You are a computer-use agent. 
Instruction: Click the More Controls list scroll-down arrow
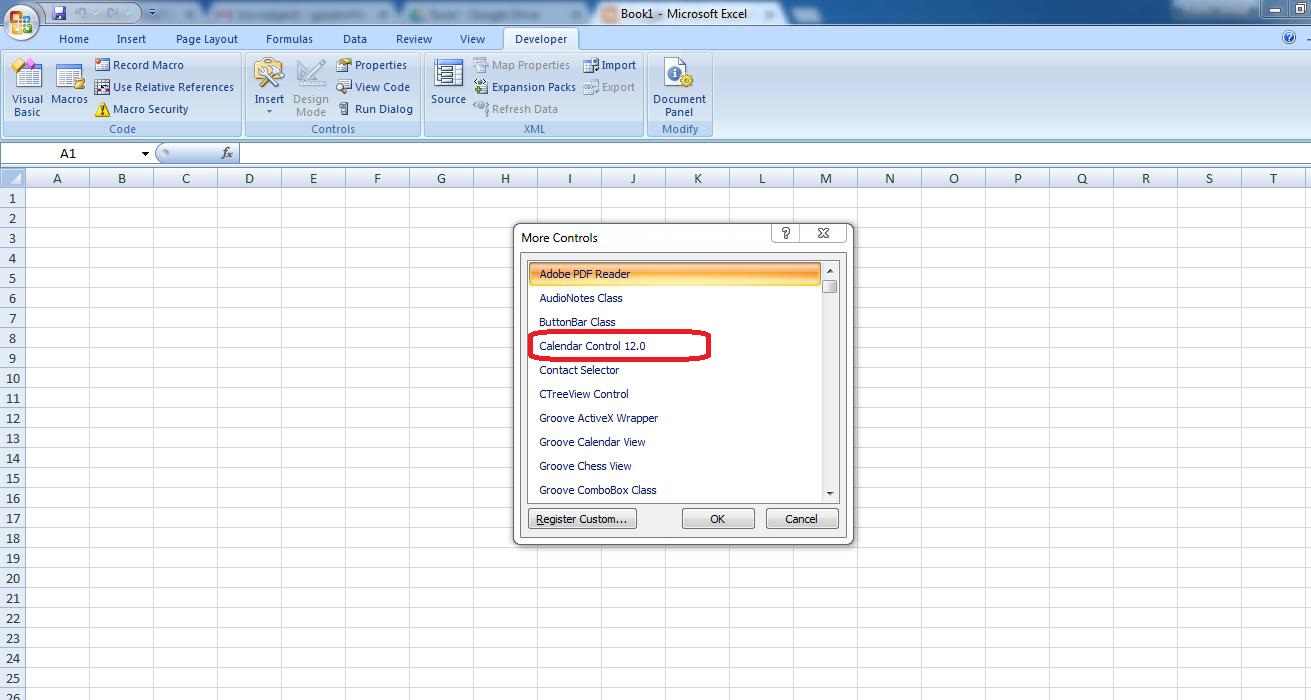click(829, 492)
